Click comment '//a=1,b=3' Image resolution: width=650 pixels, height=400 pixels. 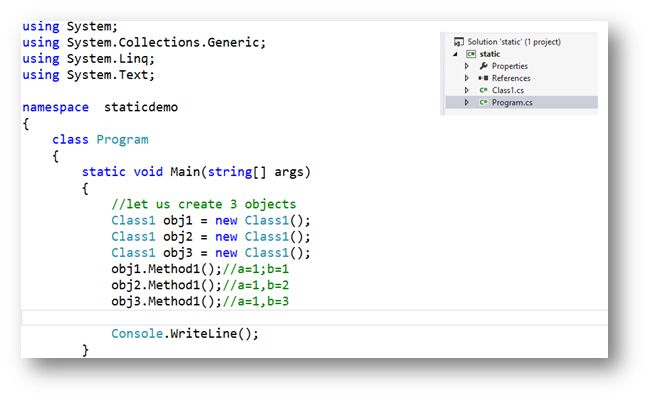pyautogui.click(x=256, y=301)
